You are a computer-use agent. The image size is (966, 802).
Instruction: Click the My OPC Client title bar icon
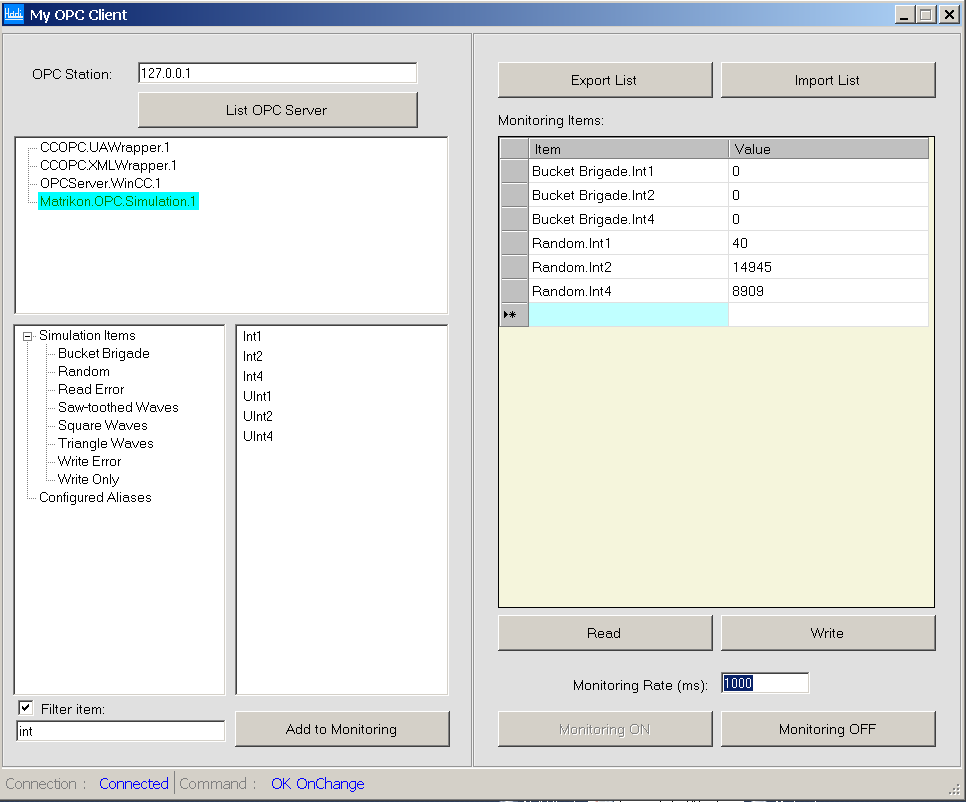(x=13, y=14)
